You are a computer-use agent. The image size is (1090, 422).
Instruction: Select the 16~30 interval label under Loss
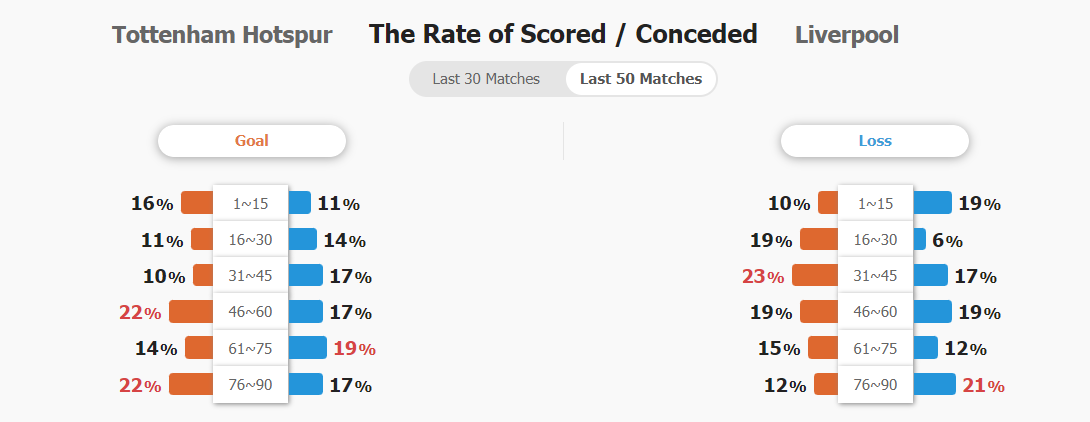[875, 239]
